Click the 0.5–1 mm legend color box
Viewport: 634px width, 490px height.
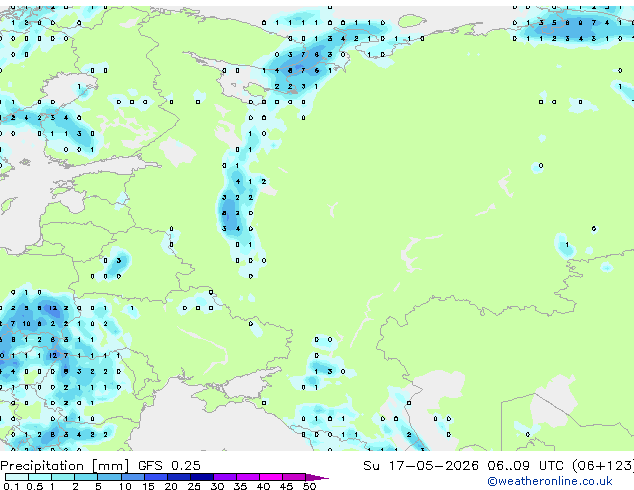click(x=40, y=477)
